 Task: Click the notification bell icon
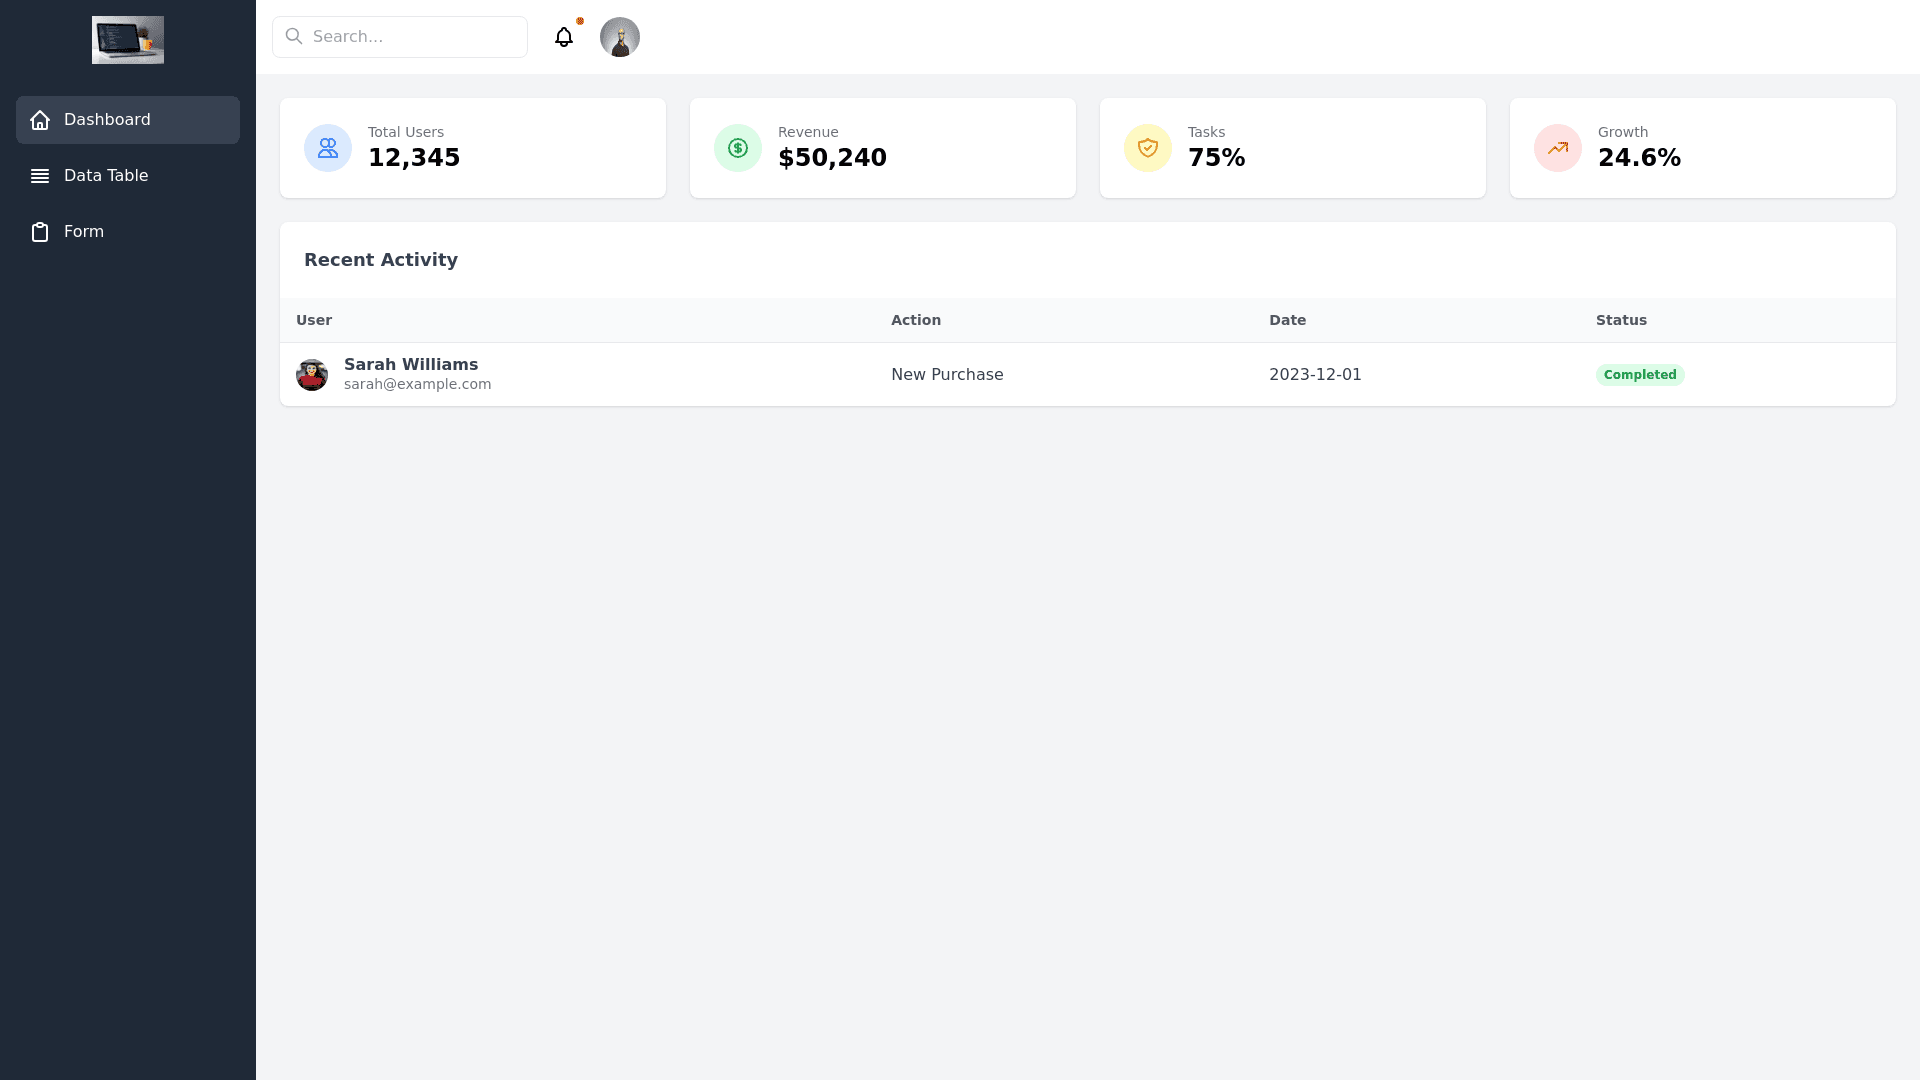point(564,37)
